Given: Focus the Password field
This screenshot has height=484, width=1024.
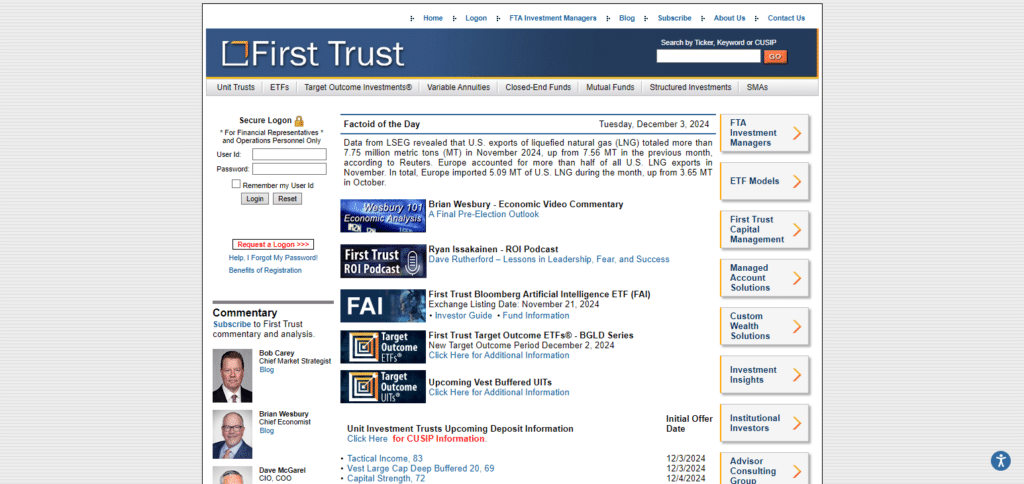Looking at the screenshot, I should coord(289,169).
